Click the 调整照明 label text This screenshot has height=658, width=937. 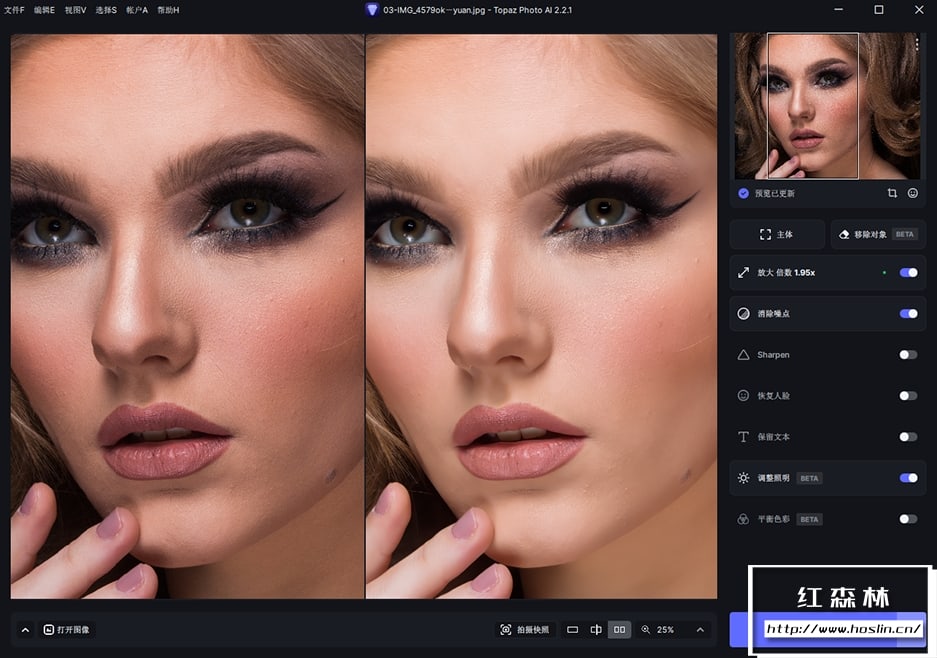(x=773, y=478)
